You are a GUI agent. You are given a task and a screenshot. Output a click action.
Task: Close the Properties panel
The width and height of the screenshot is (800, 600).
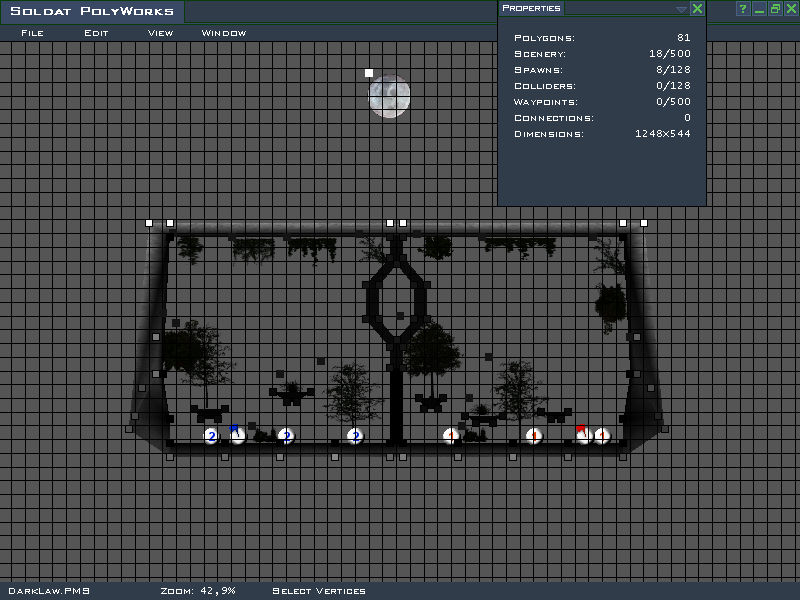pyautogui.click(x=697, y=9)
